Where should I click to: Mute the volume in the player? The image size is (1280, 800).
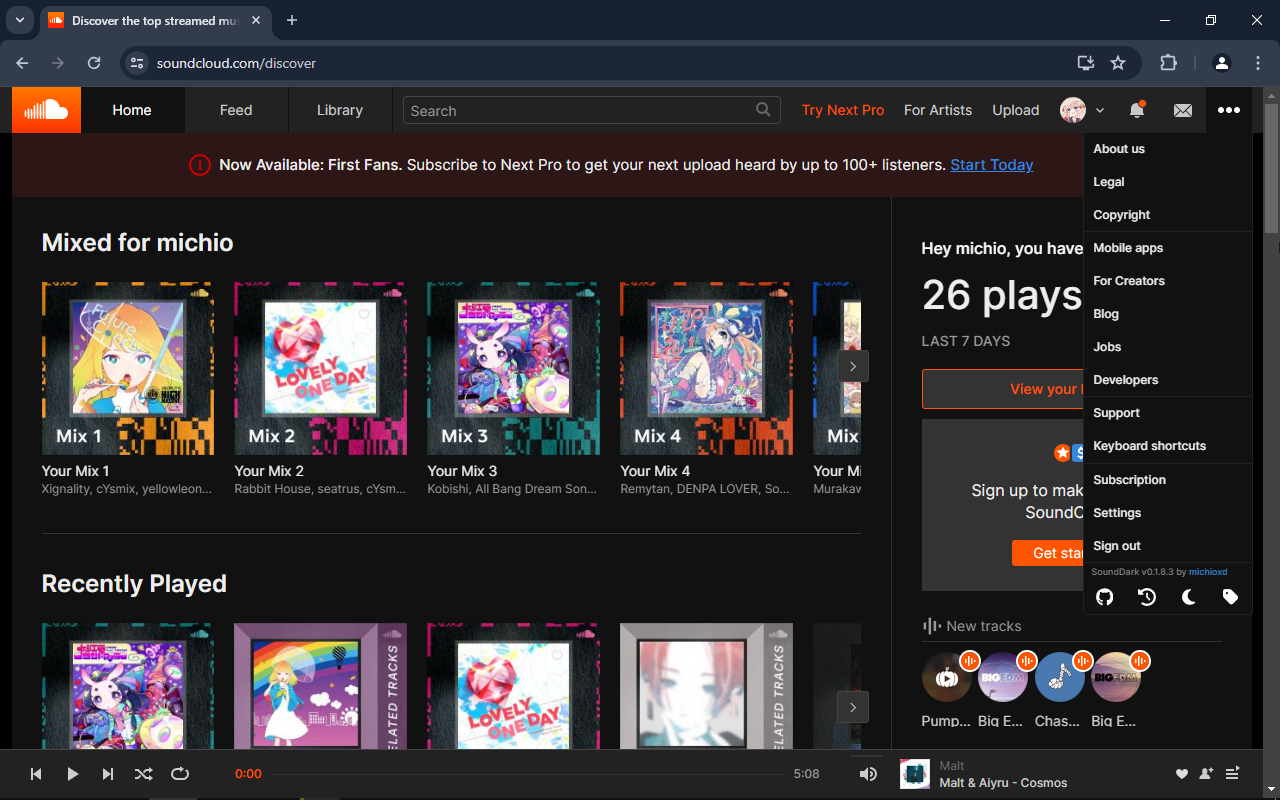[868, 773]
